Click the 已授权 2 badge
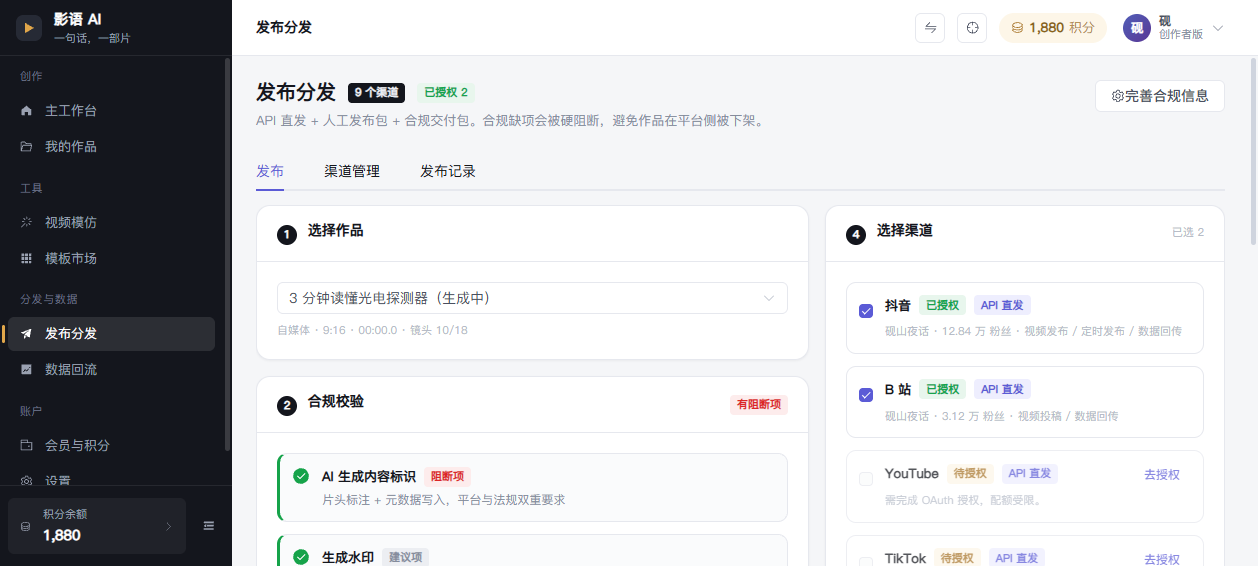 coord(446,93)
